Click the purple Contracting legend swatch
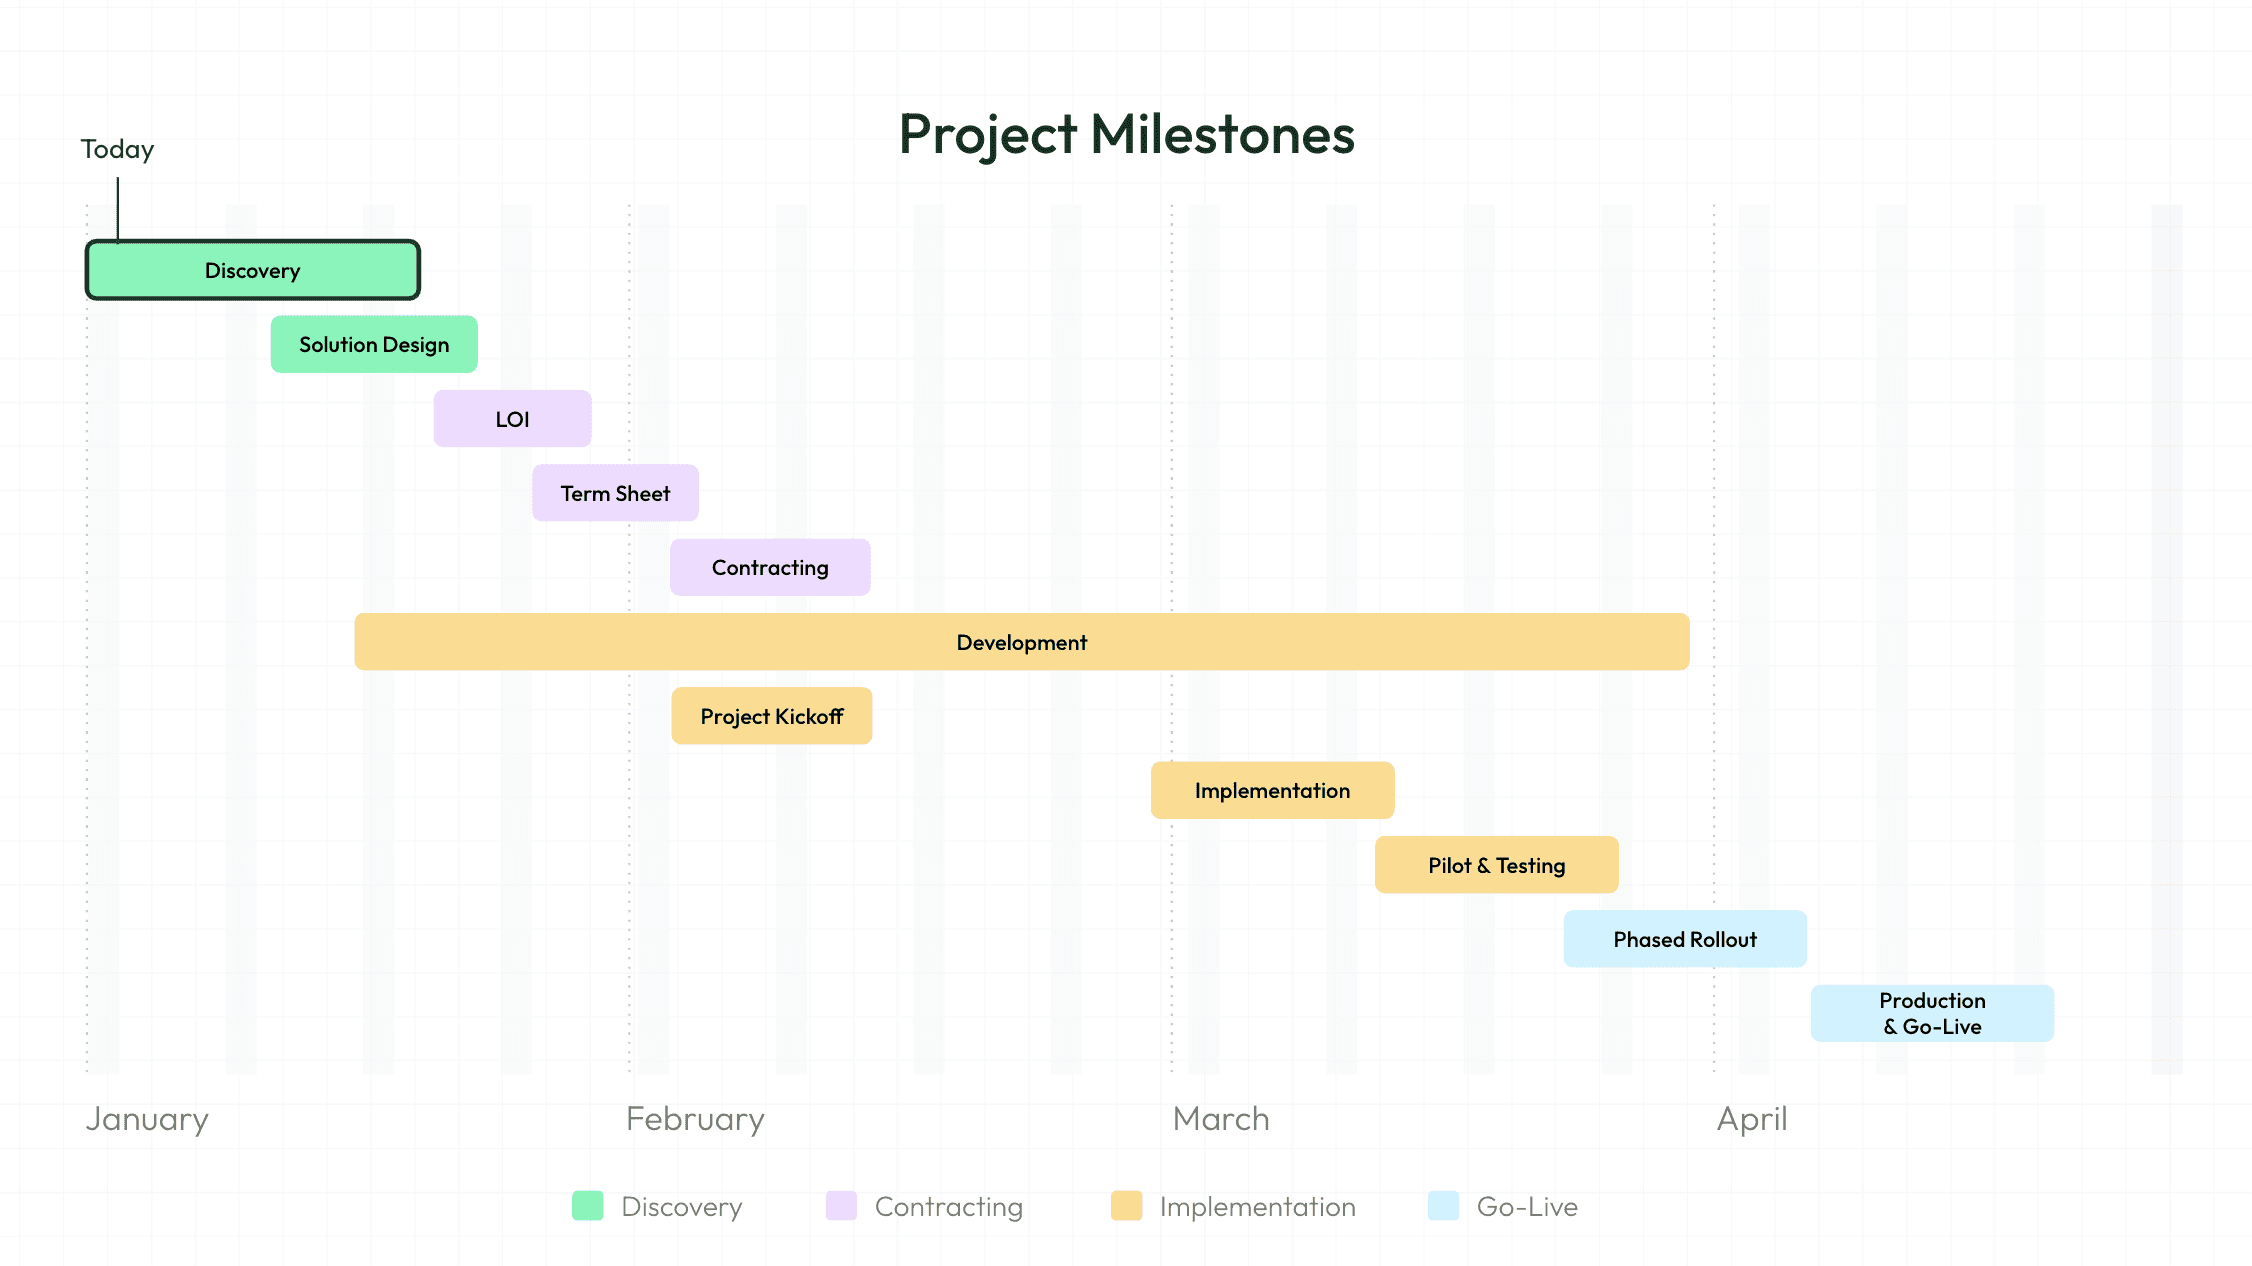The width and height of the screenshot is (2252, 1266). [x=841, y=1206]
